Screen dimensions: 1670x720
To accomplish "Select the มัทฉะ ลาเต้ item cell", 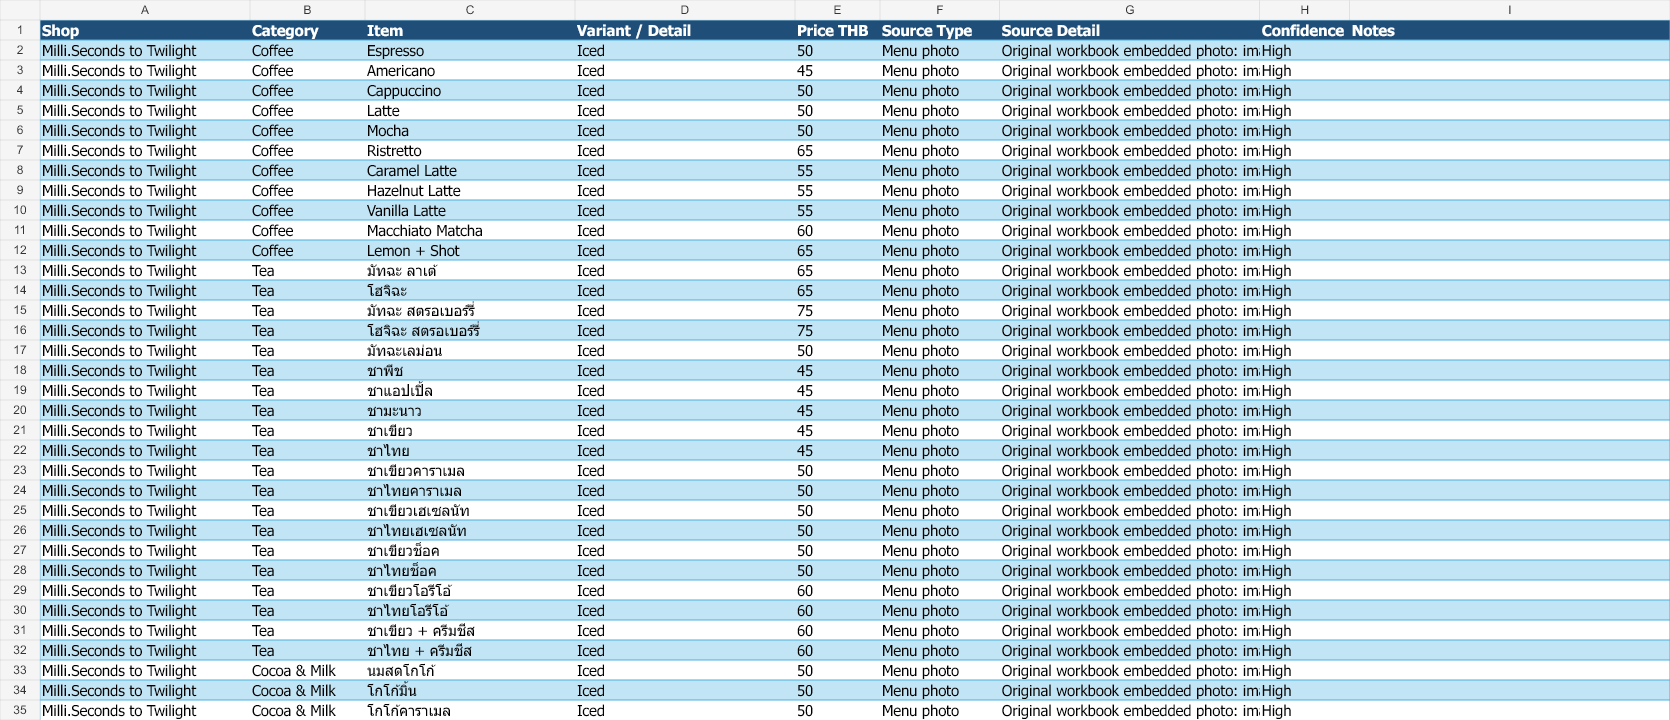I will (x=470, y=271).
